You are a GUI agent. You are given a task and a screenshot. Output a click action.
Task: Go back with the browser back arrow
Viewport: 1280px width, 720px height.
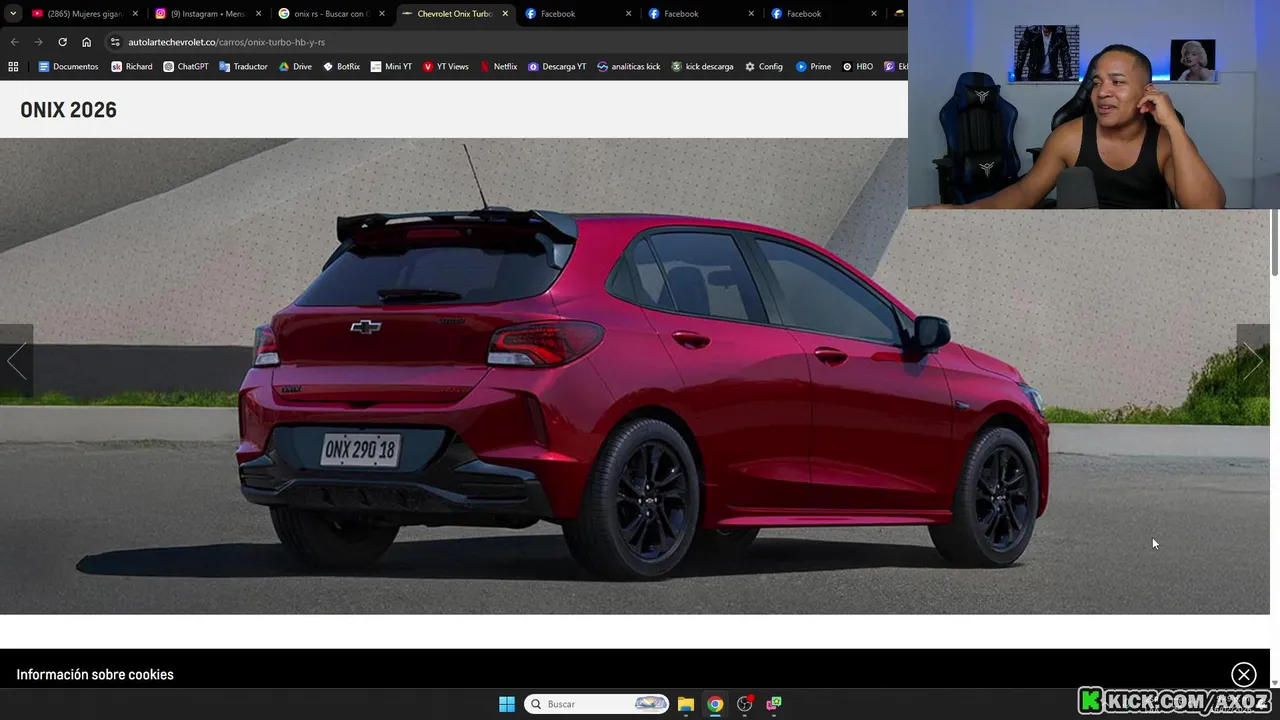[x=14, y=42]
